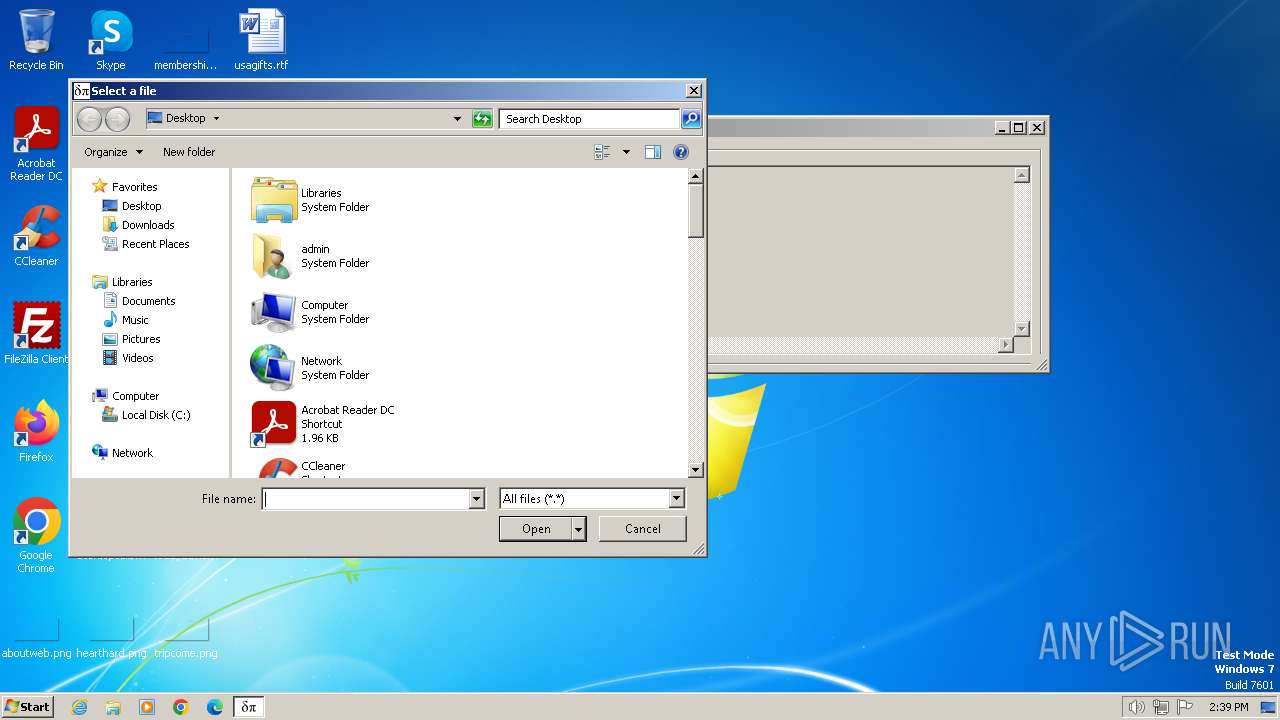Click the Open button split arrow

pos(578,529)
